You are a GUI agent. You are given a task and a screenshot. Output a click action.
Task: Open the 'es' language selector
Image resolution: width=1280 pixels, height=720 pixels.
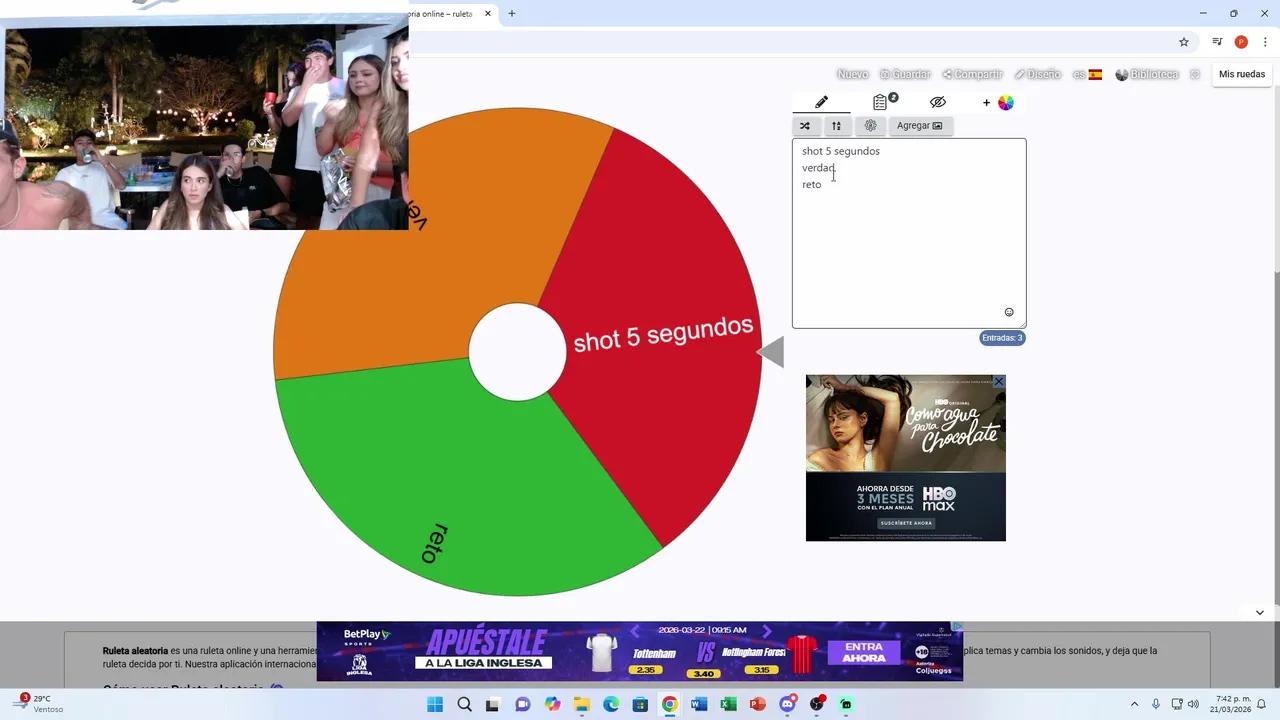point(1087,74)
